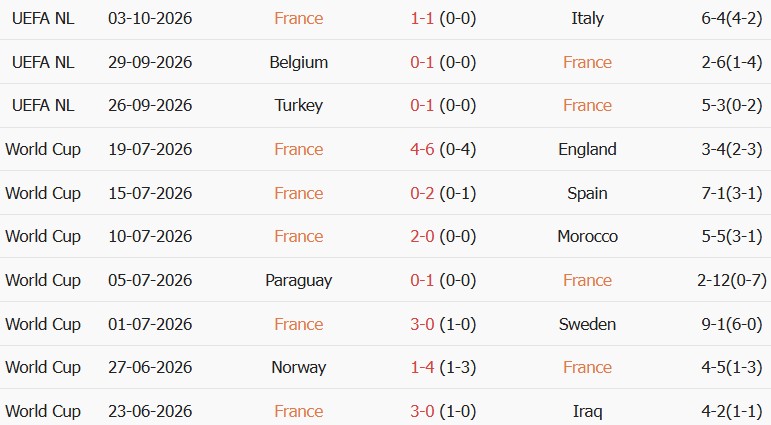Click corner stats 2-12(0-7) for Paraguay match
The image size is (771, 425).
(732, 280)
